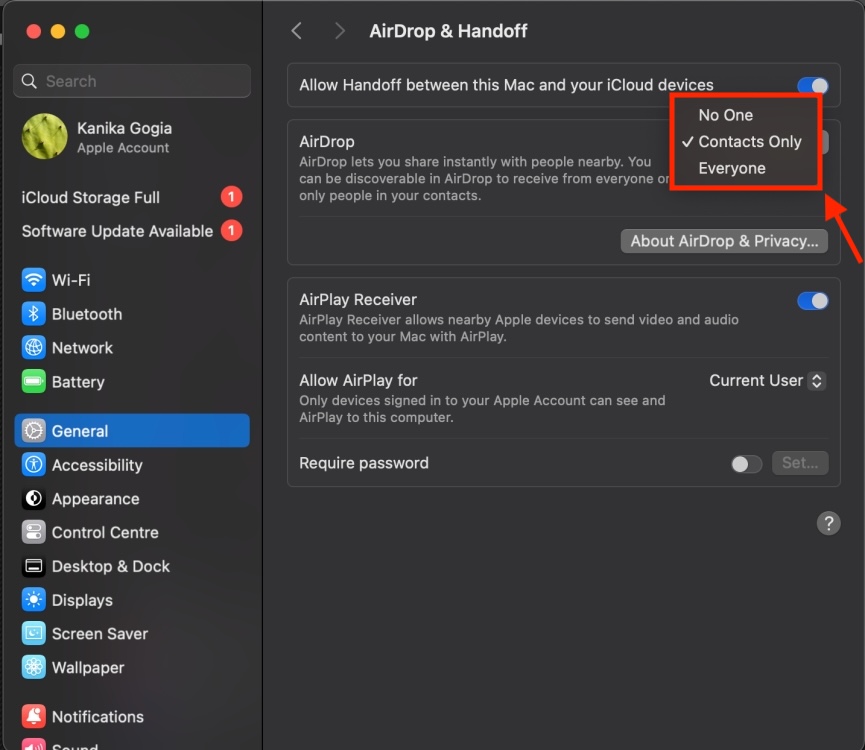Open Wi-Fi settings from the sidebar
The width and height of the screenshot is (865, 750).
click(x=70, y=280)
